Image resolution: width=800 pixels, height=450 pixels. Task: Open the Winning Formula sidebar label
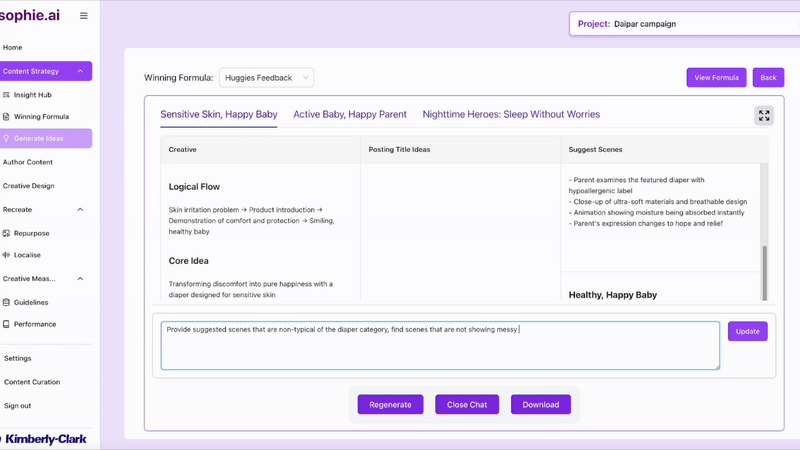click(41, 117)
